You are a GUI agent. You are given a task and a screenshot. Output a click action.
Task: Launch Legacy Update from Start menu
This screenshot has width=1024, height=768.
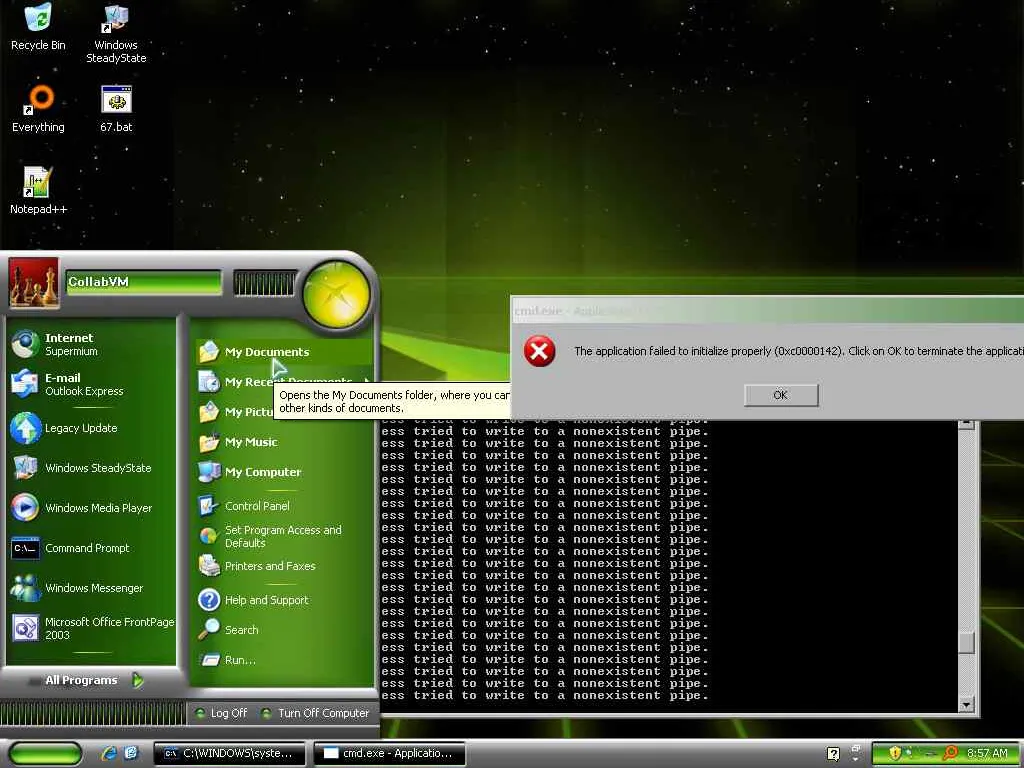click(x=91, y=428)
